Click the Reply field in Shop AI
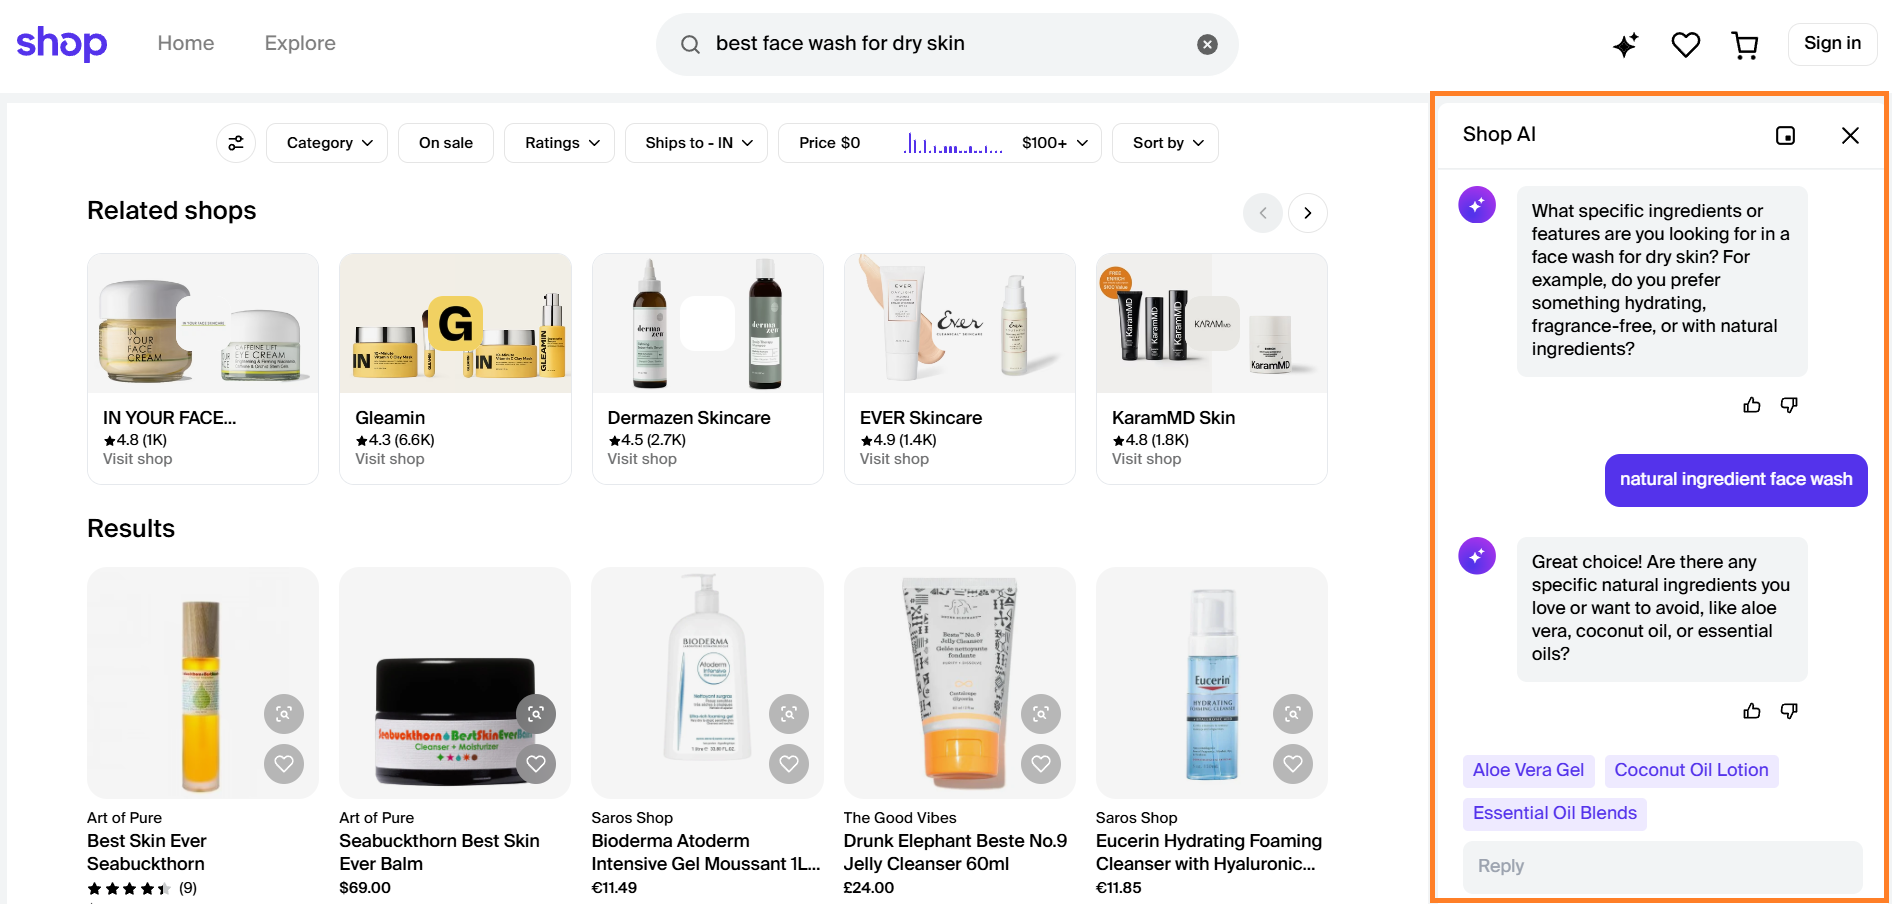This screenshot has width=1892, height=904. click(1661, 866)
